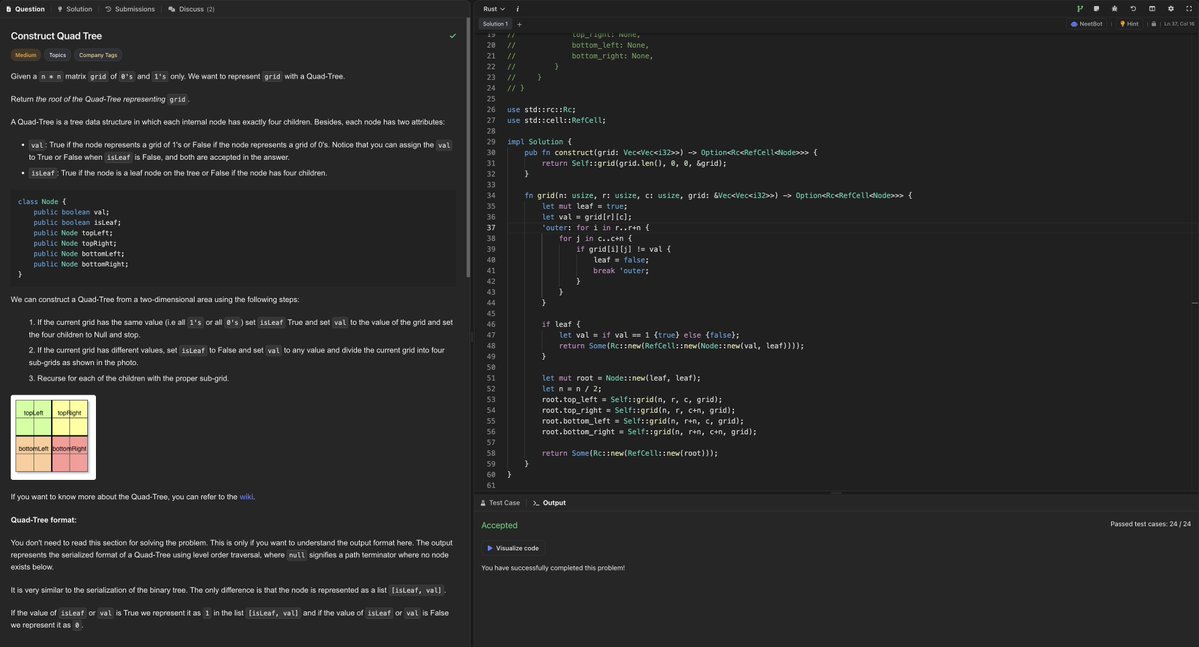Screen dimensions: 1199x647
Task: Click the green solved checkmark
Action: 453,36
